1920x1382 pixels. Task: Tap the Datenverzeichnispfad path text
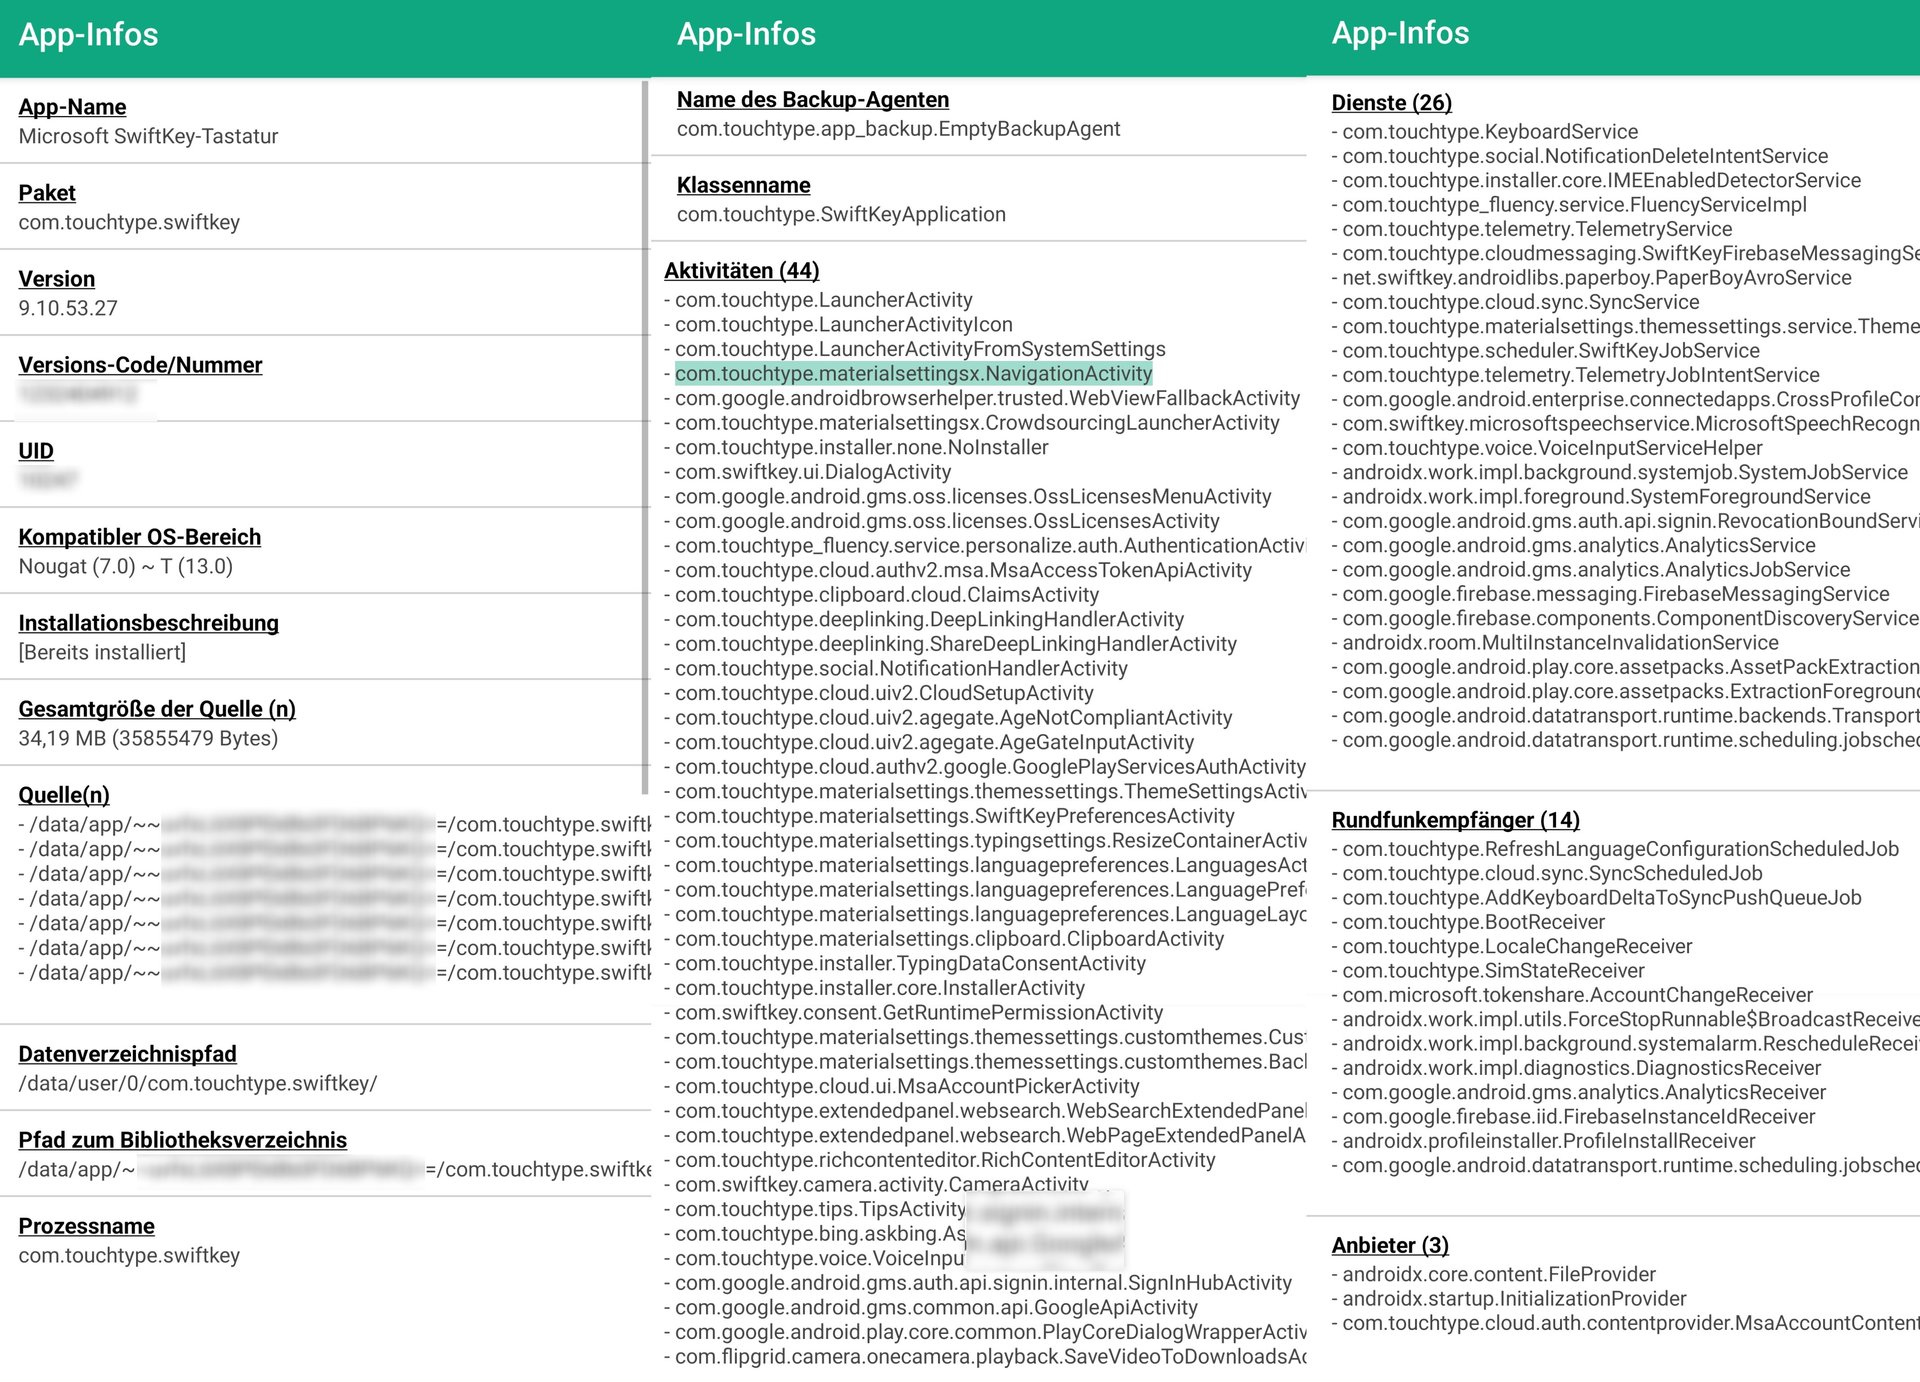tap(197, 1083)
